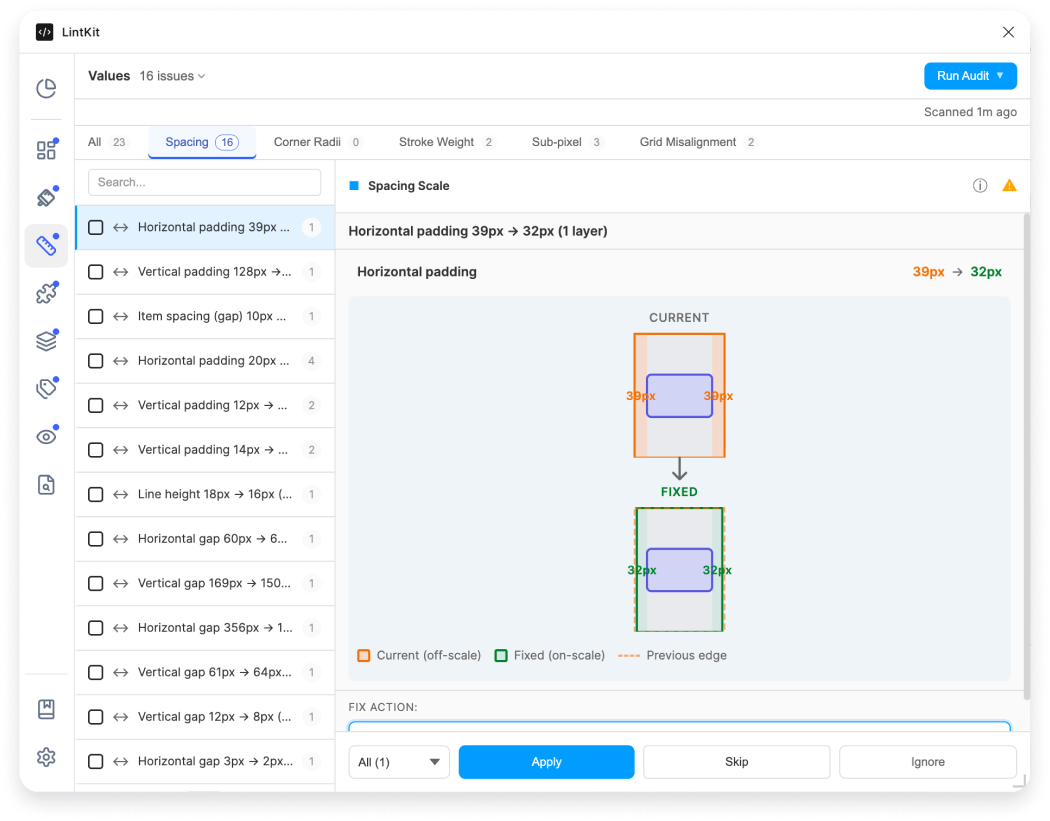Click the Scanned 1m ago status text
Screen dimensions: 1050x821
(x=970, y=112)
